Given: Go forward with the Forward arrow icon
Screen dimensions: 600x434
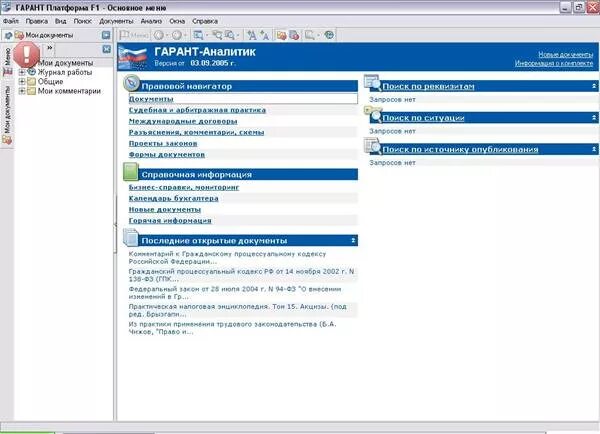Looking at the screenshot, I should pyautogui.click(x=176, y=35).
